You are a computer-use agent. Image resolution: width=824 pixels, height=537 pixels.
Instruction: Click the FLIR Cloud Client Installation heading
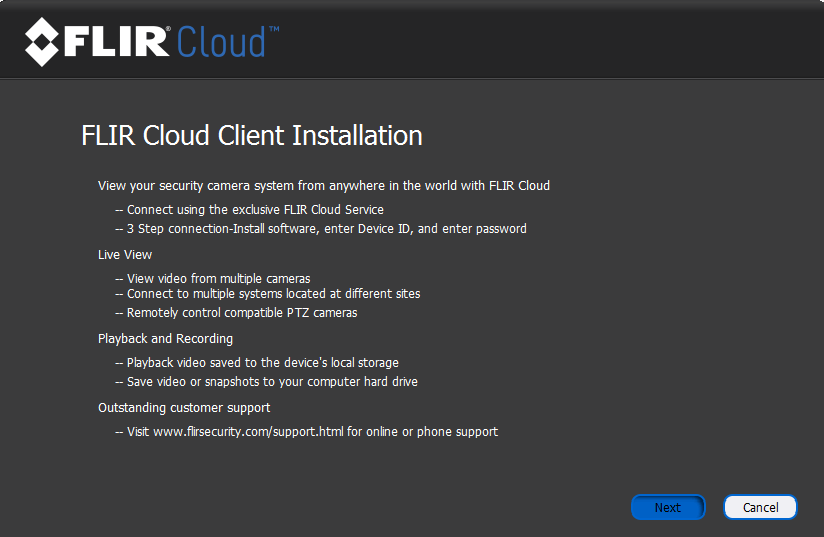point(251,136)
